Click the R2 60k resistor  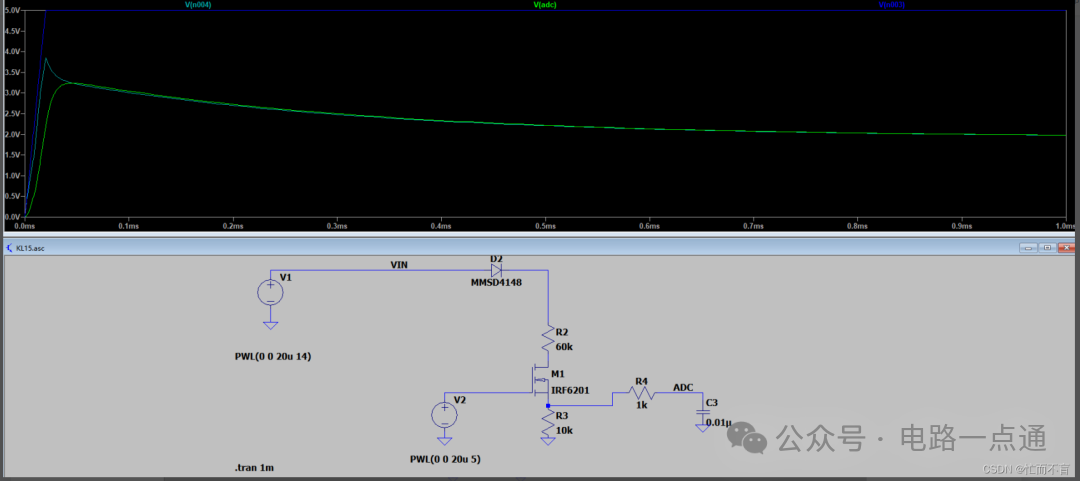coord(548,340)
